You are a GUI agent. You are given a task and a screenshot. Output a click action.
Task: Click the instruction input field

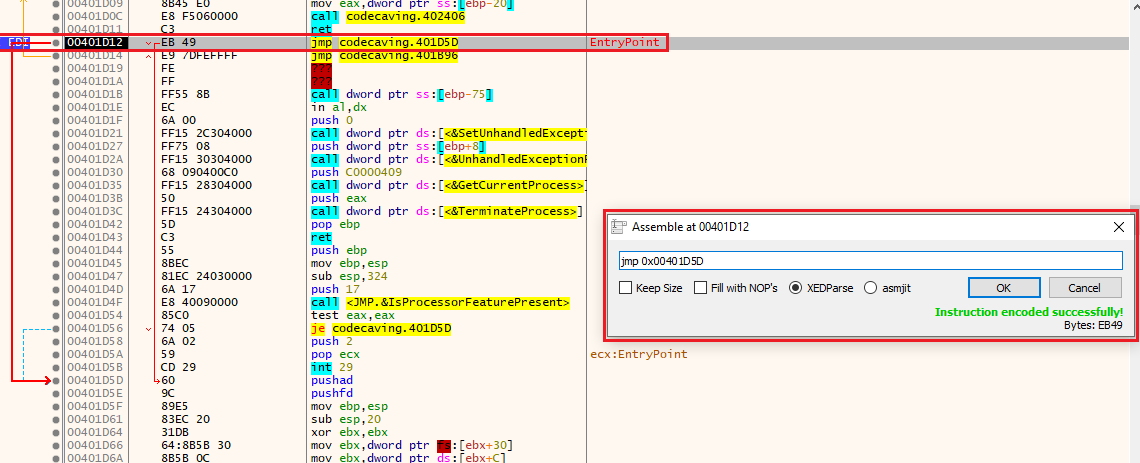click(x=870, y=260)
